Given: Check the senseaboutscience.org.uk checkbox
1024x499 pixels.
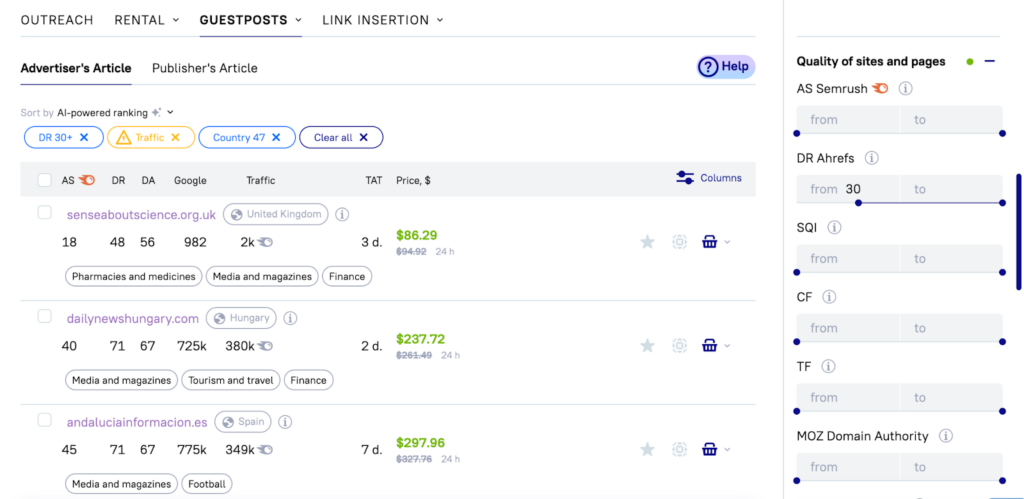Looking at the screenshot, I should tap(44, 212).
